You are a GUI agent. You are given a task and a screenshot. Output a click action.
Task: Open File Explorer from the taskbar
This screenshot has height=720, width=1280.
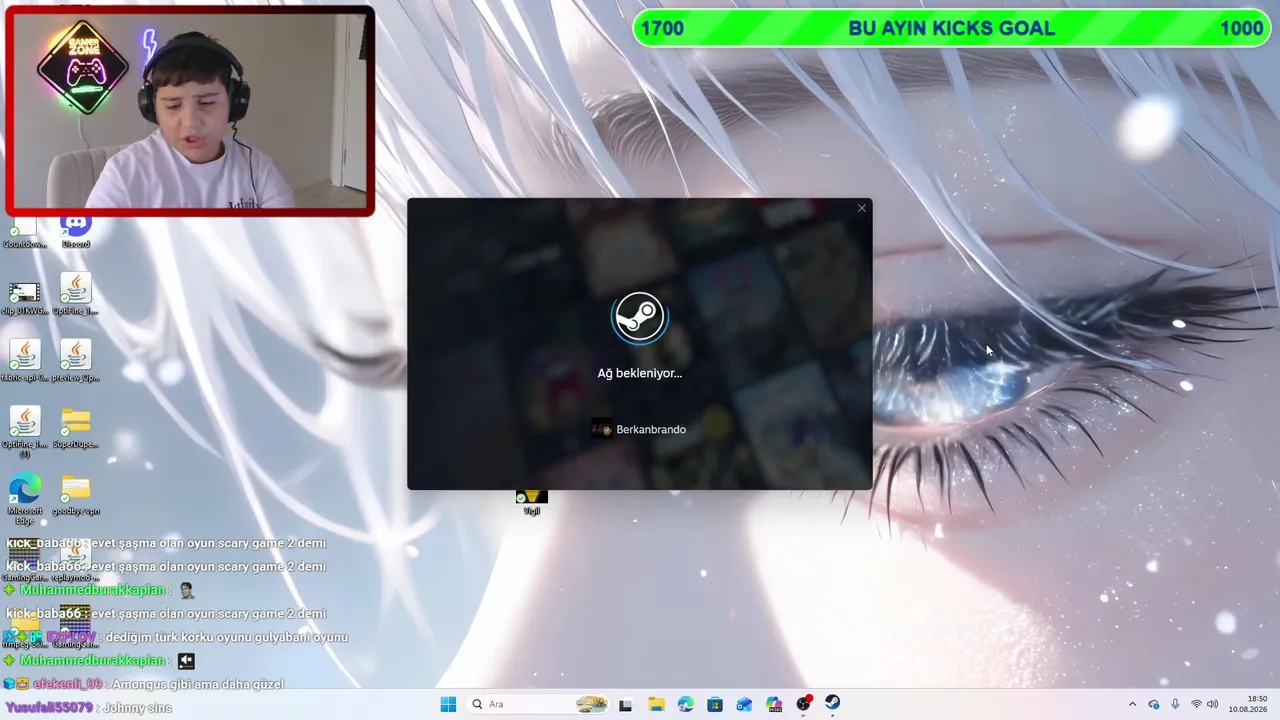click(x=656, y=704)
